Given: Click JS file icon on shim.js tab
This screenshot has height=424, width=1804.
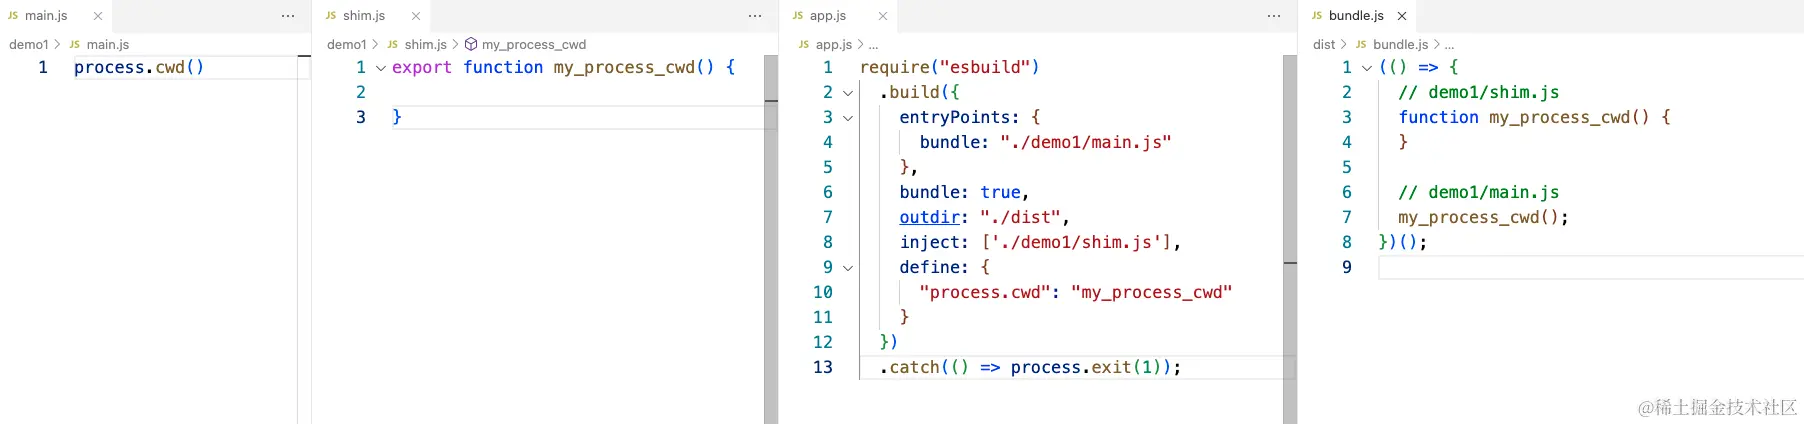Looking at the screenshot, I should [x=331, y=16].
